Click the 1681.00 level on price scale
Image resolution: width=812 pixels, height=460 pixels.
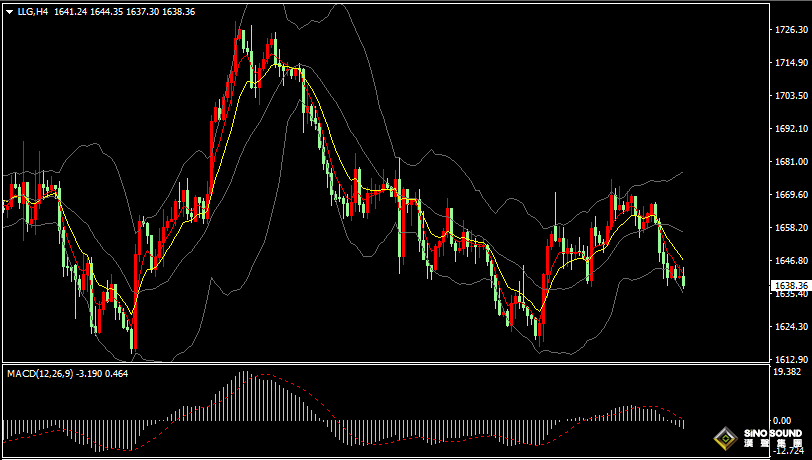click(x=791, y=162)
